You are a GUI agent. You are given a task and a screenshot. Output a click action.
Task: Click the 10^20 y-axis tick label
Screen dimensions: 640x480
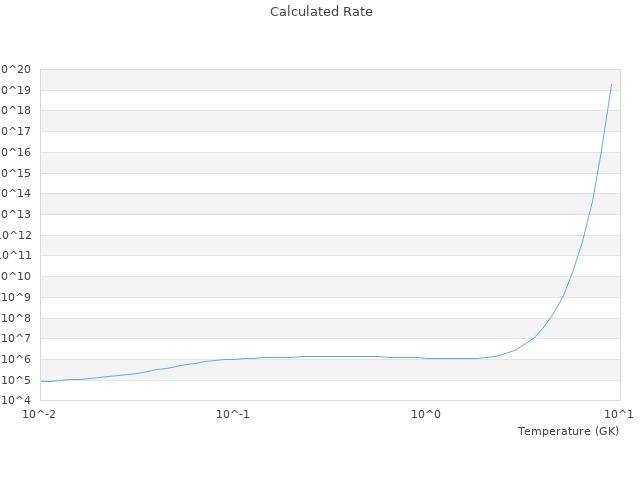[x=17, y=69]
